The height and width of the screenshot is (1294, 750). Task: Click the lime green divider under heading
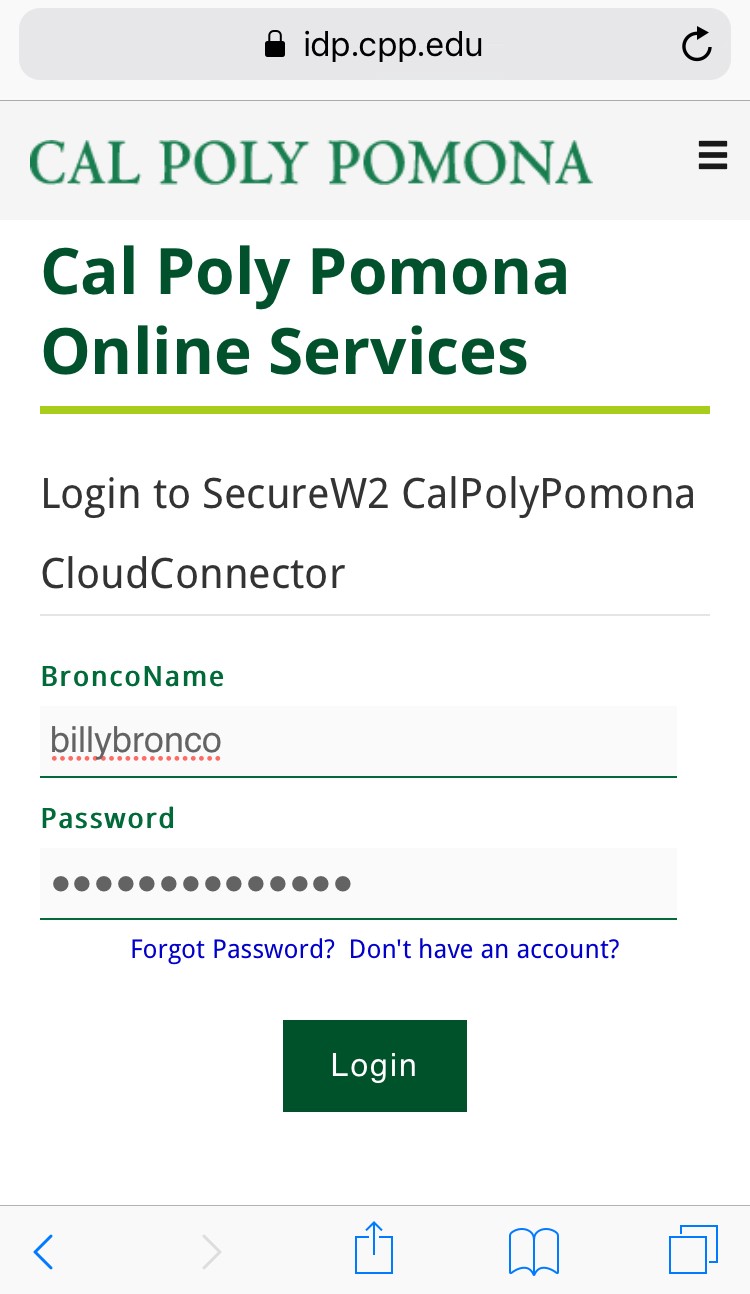[x=375, y=410]
